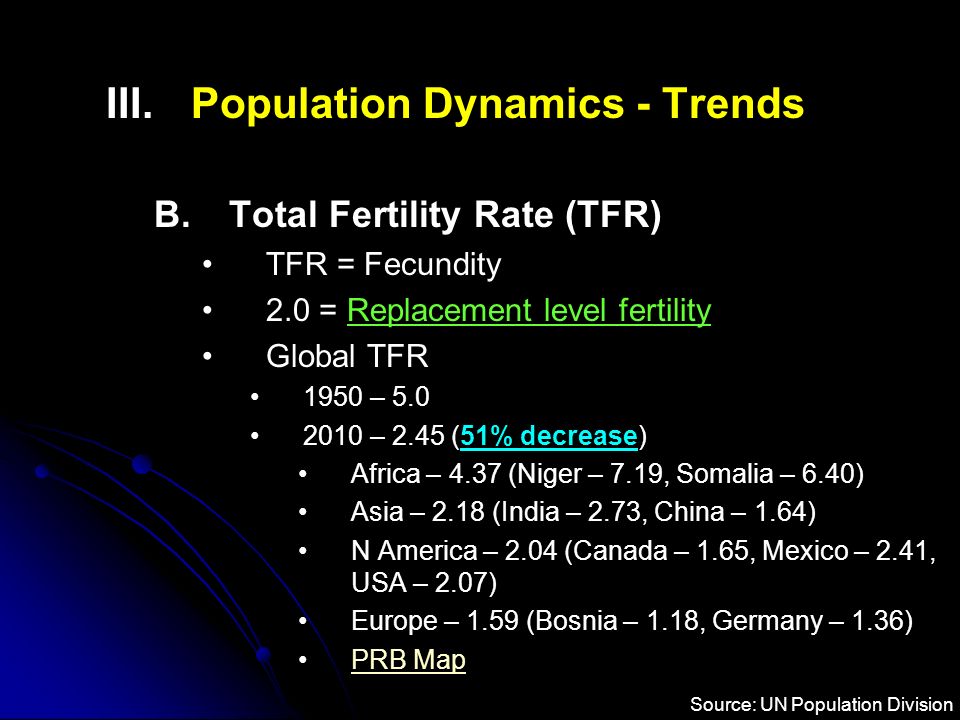Viewport: 960px width, 720px height.
Task: Select the Africa – 4.37 line
Action: pos(607,474)
